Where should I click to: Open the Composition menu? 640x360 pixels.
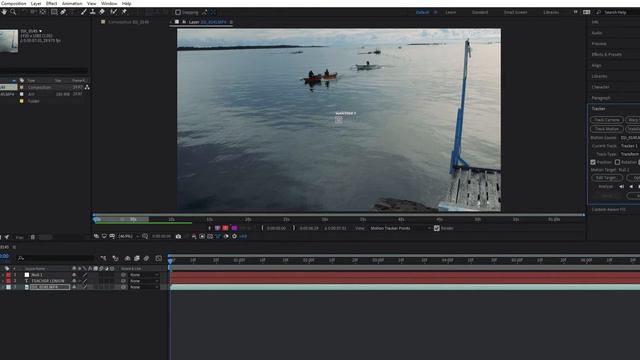[13, 3]
